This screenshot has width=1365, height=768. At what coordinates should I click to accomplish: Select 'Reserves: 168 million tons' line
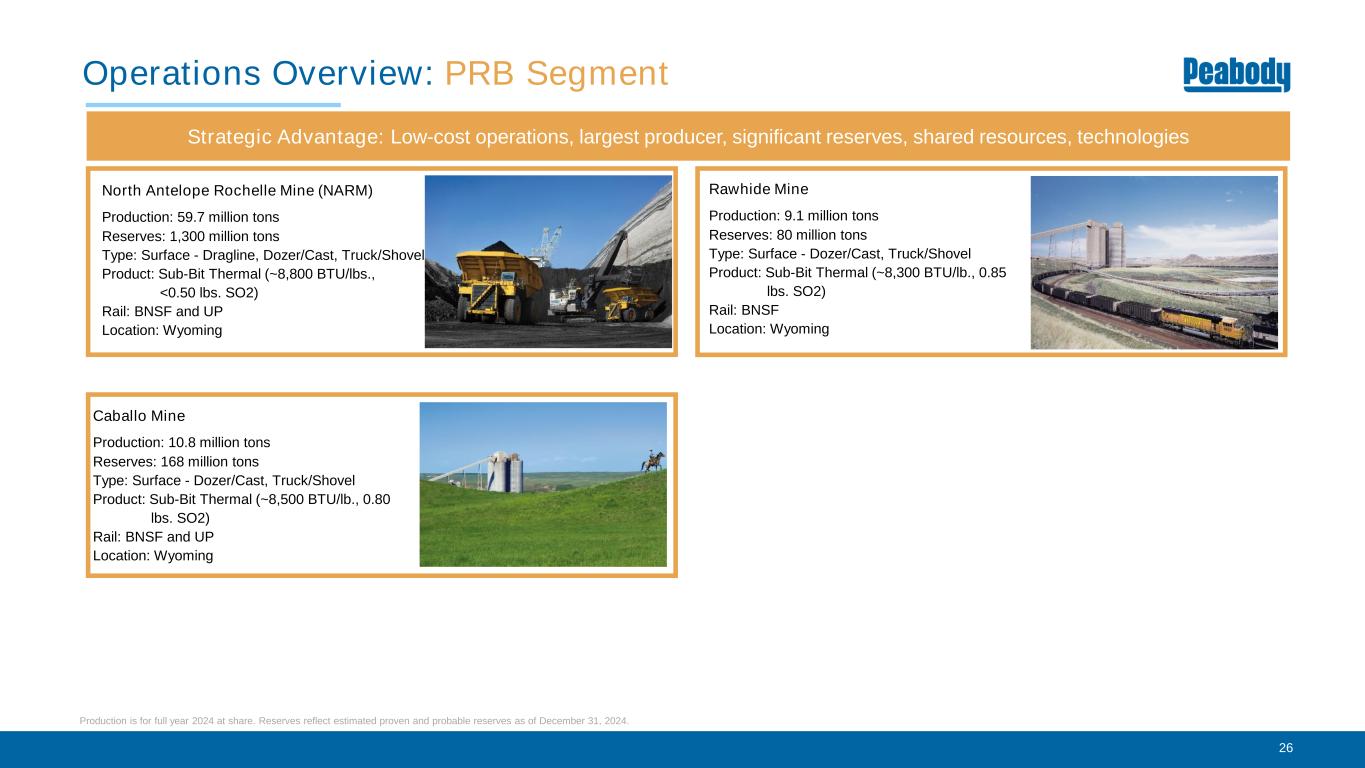(x=176, y=462)
